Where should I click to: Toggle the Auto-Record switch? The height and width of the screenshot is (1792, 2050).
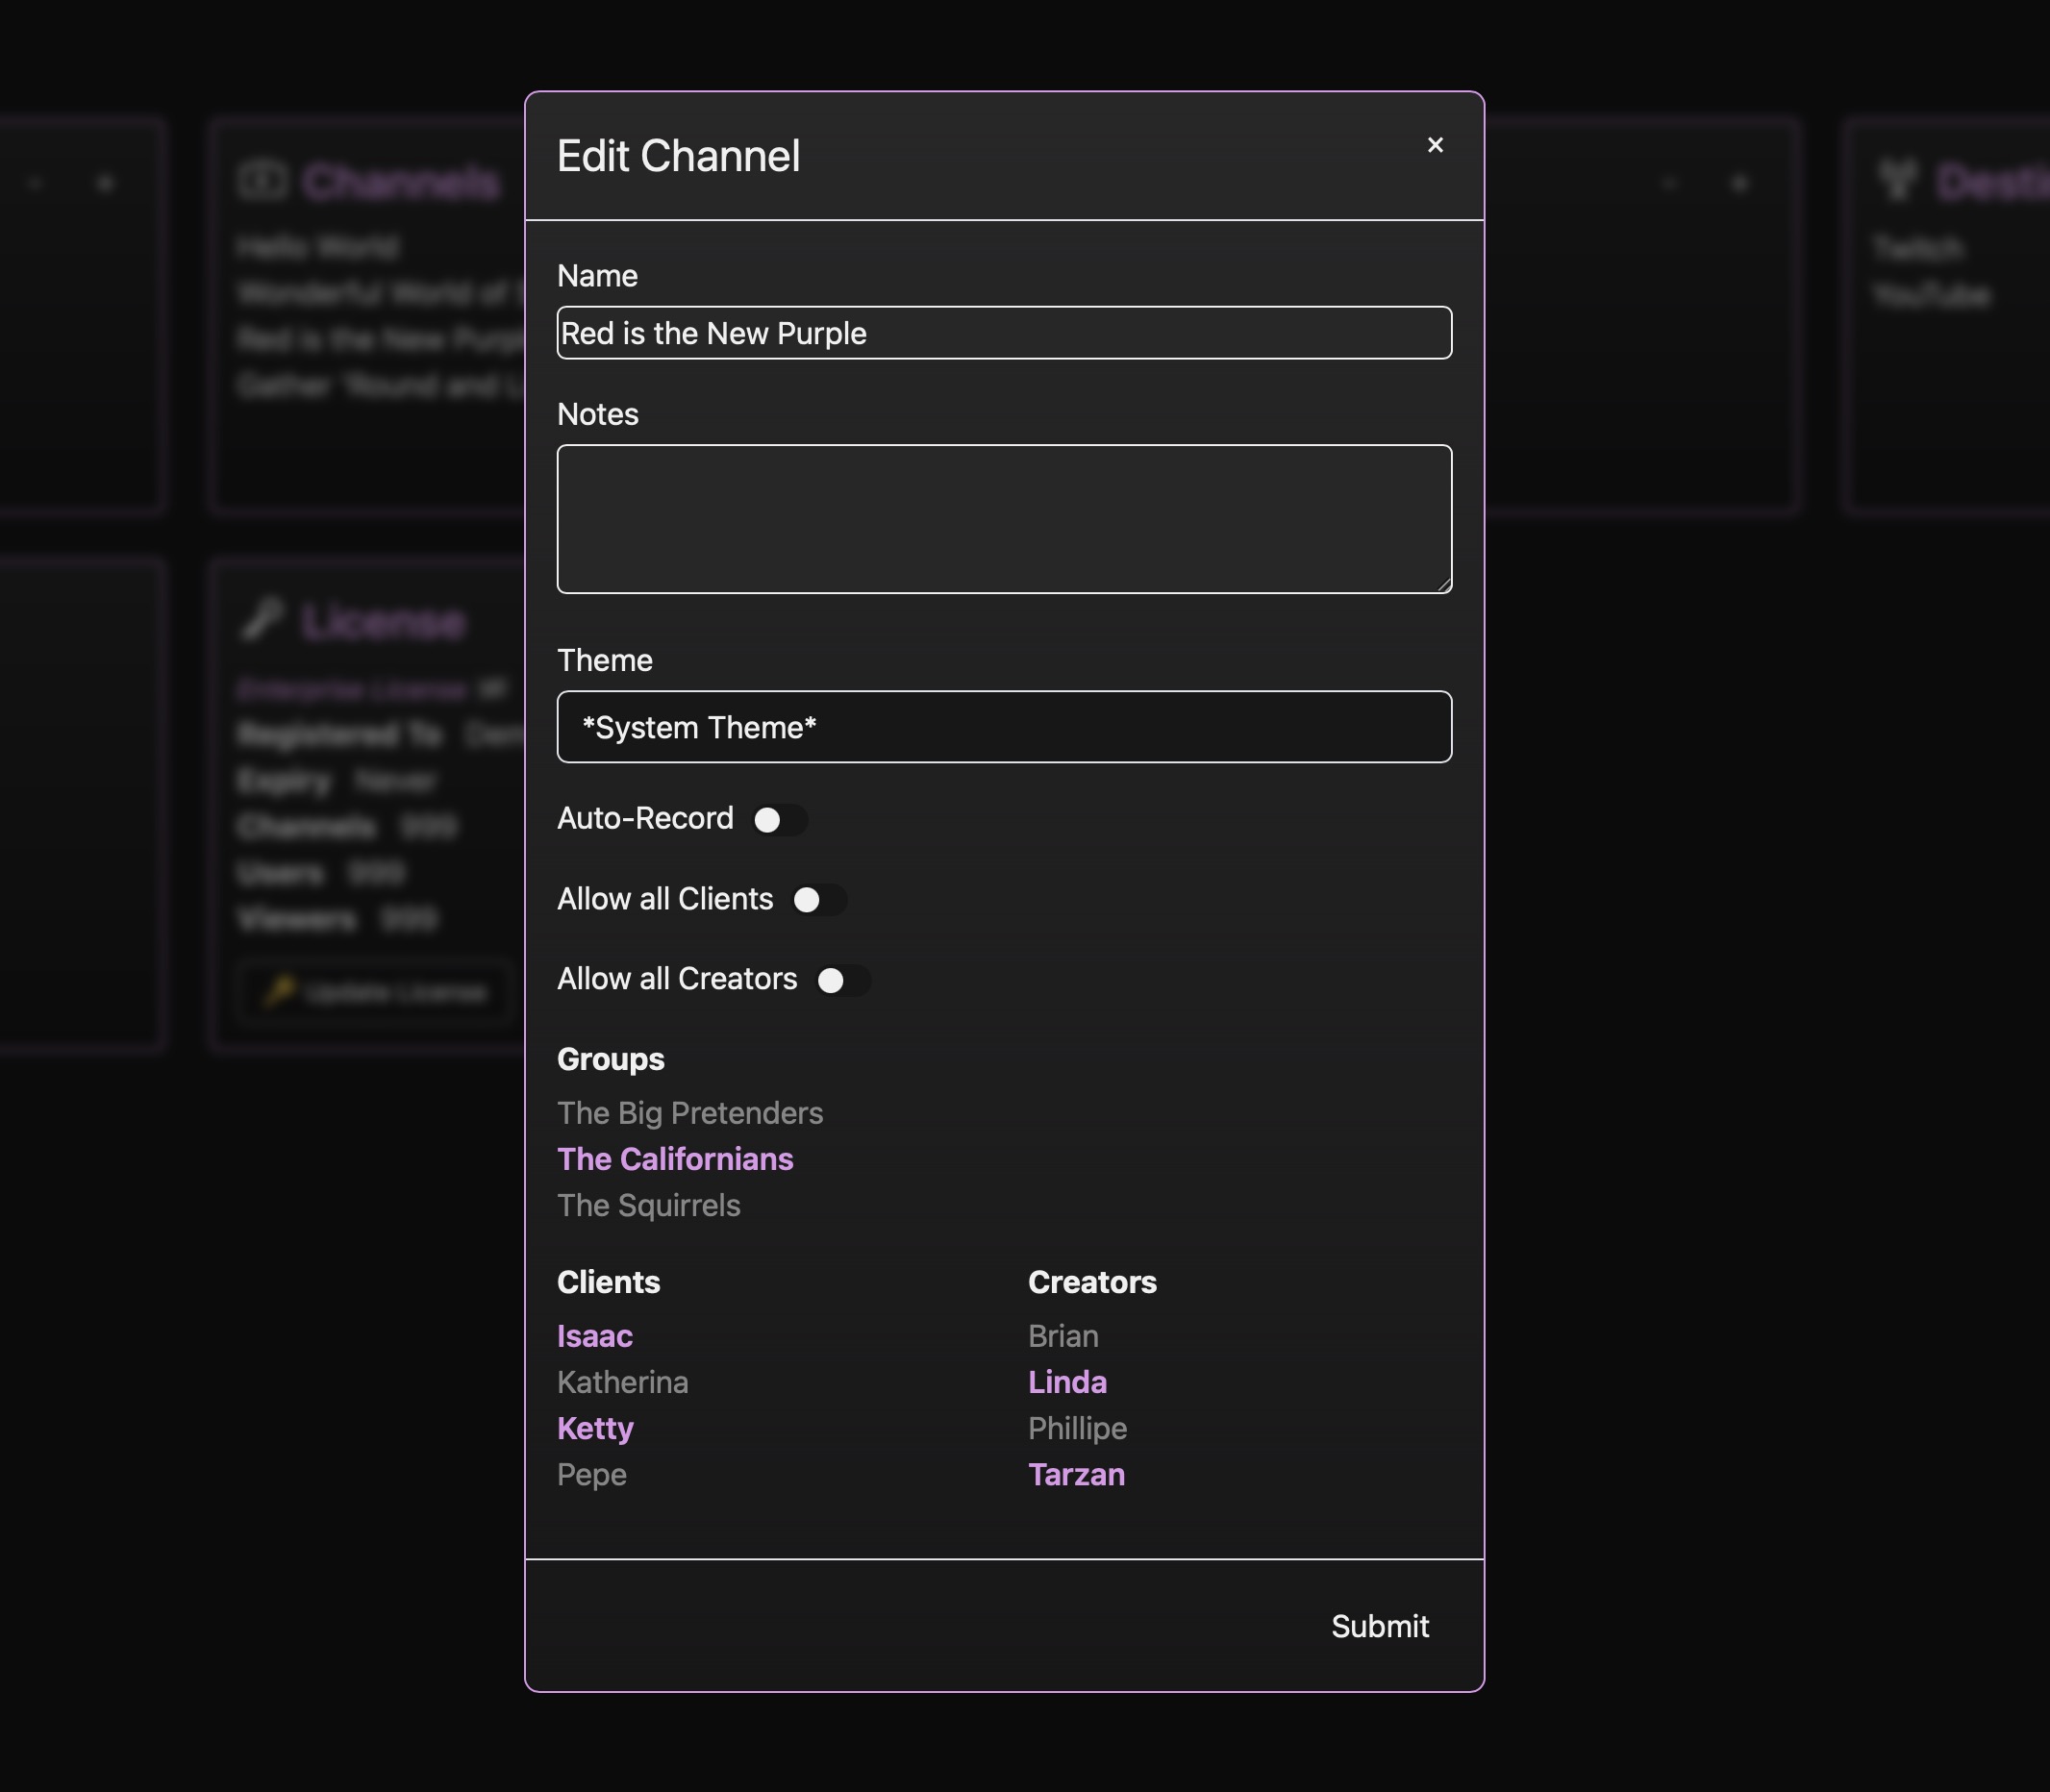(779, 820)
